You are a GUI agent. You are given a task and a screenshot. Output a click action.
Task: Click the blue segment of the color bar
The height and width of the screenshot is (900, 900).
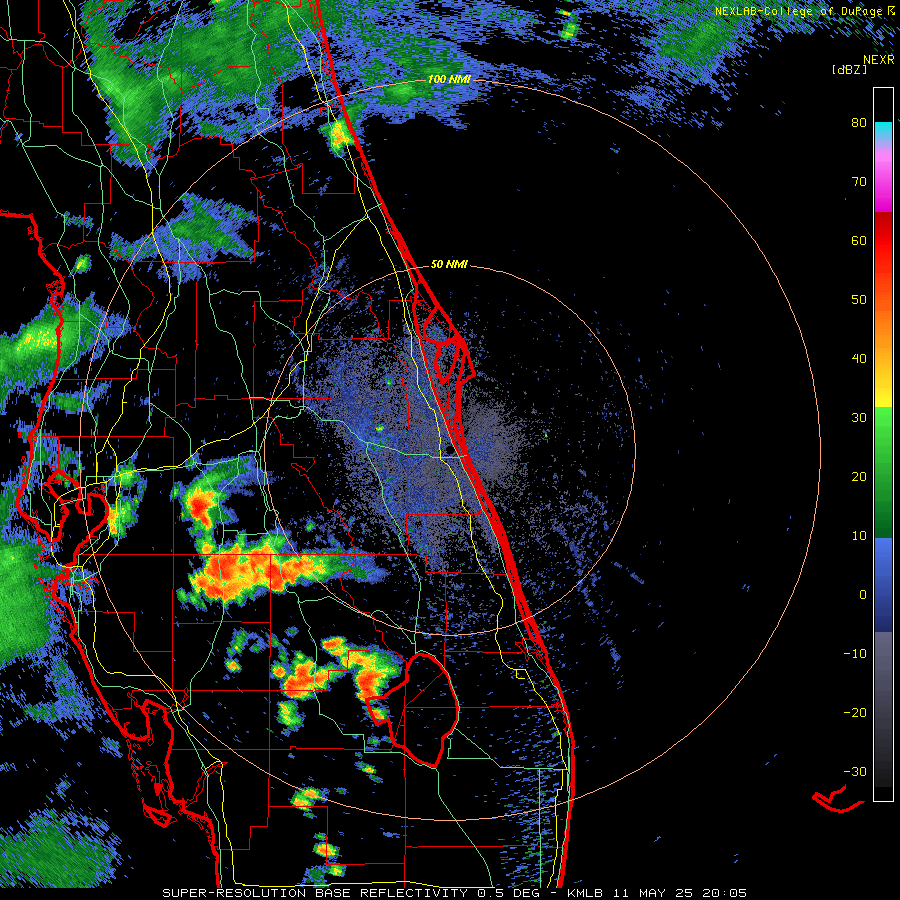[883, 585]
